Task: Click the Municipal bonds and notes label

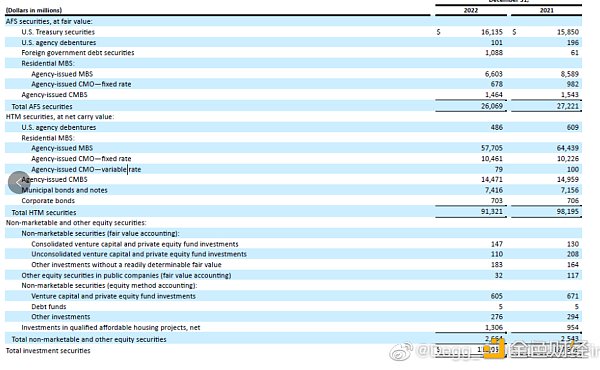Action: pos(64,190)
